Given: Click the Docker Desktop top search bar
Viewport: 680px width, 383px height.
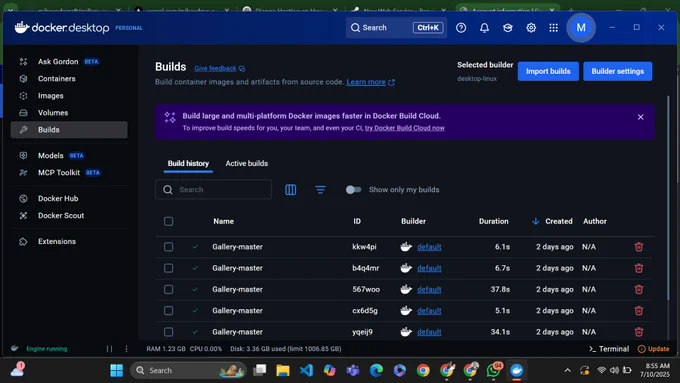Looking at the screenshot, I should (x=396, y=28).
